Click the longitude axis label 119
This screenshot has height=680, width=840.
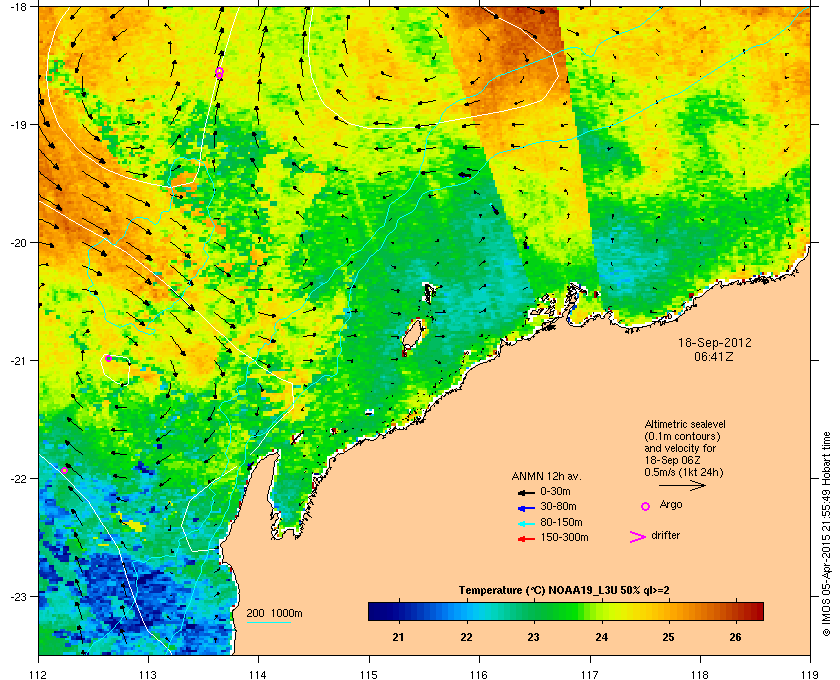[810, 674]
